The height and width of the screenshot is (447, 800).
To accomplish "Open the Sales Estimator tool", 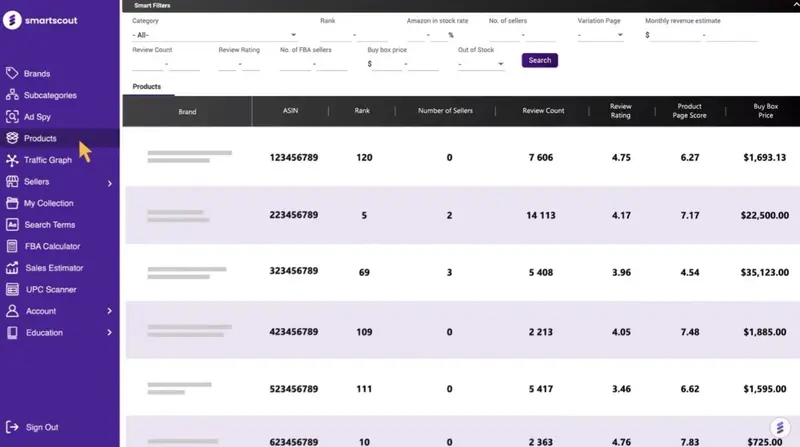I will [53, 268].
